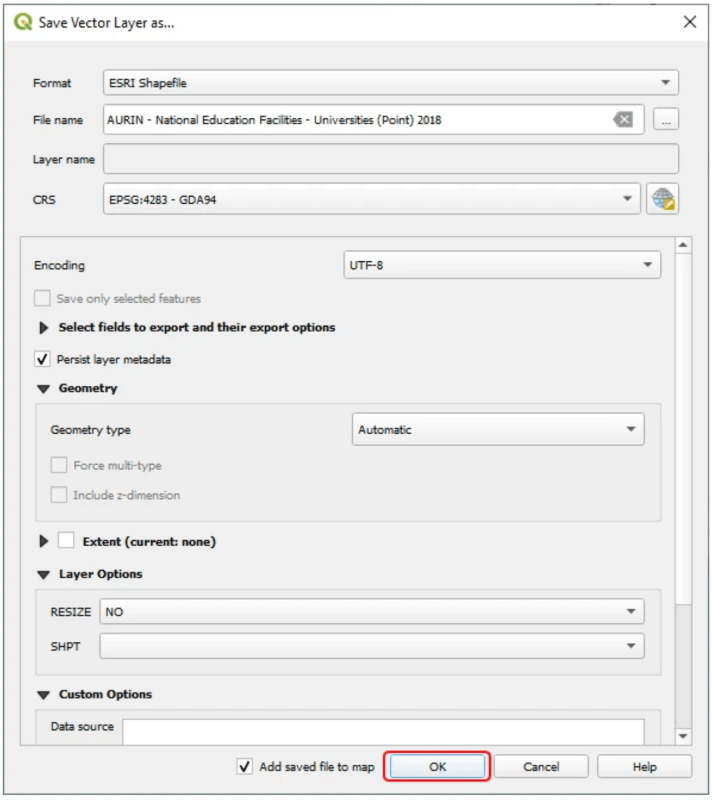Clear the File name field text
712x800 pixels.
[623, 120]
